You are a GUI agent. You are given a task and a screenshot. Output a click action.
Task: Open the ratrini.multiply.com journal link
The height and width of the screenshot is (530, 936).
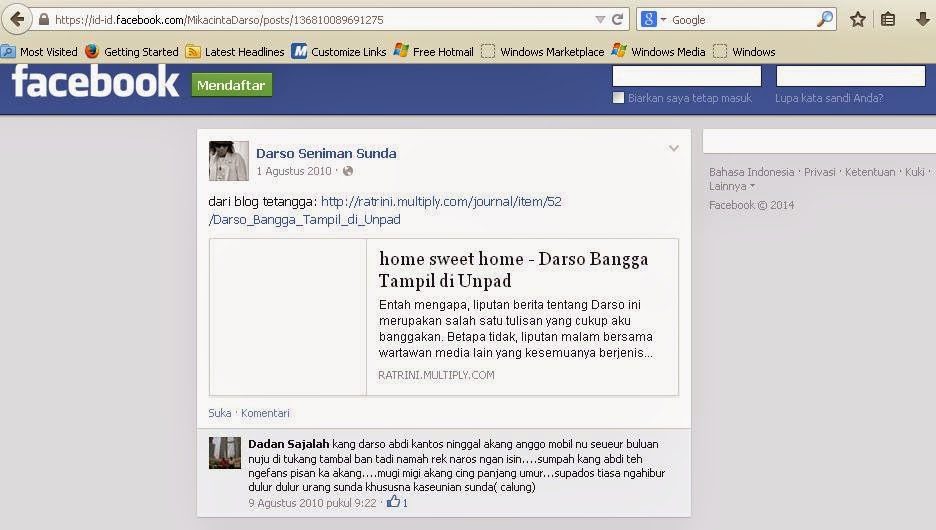tap(385, 211)
